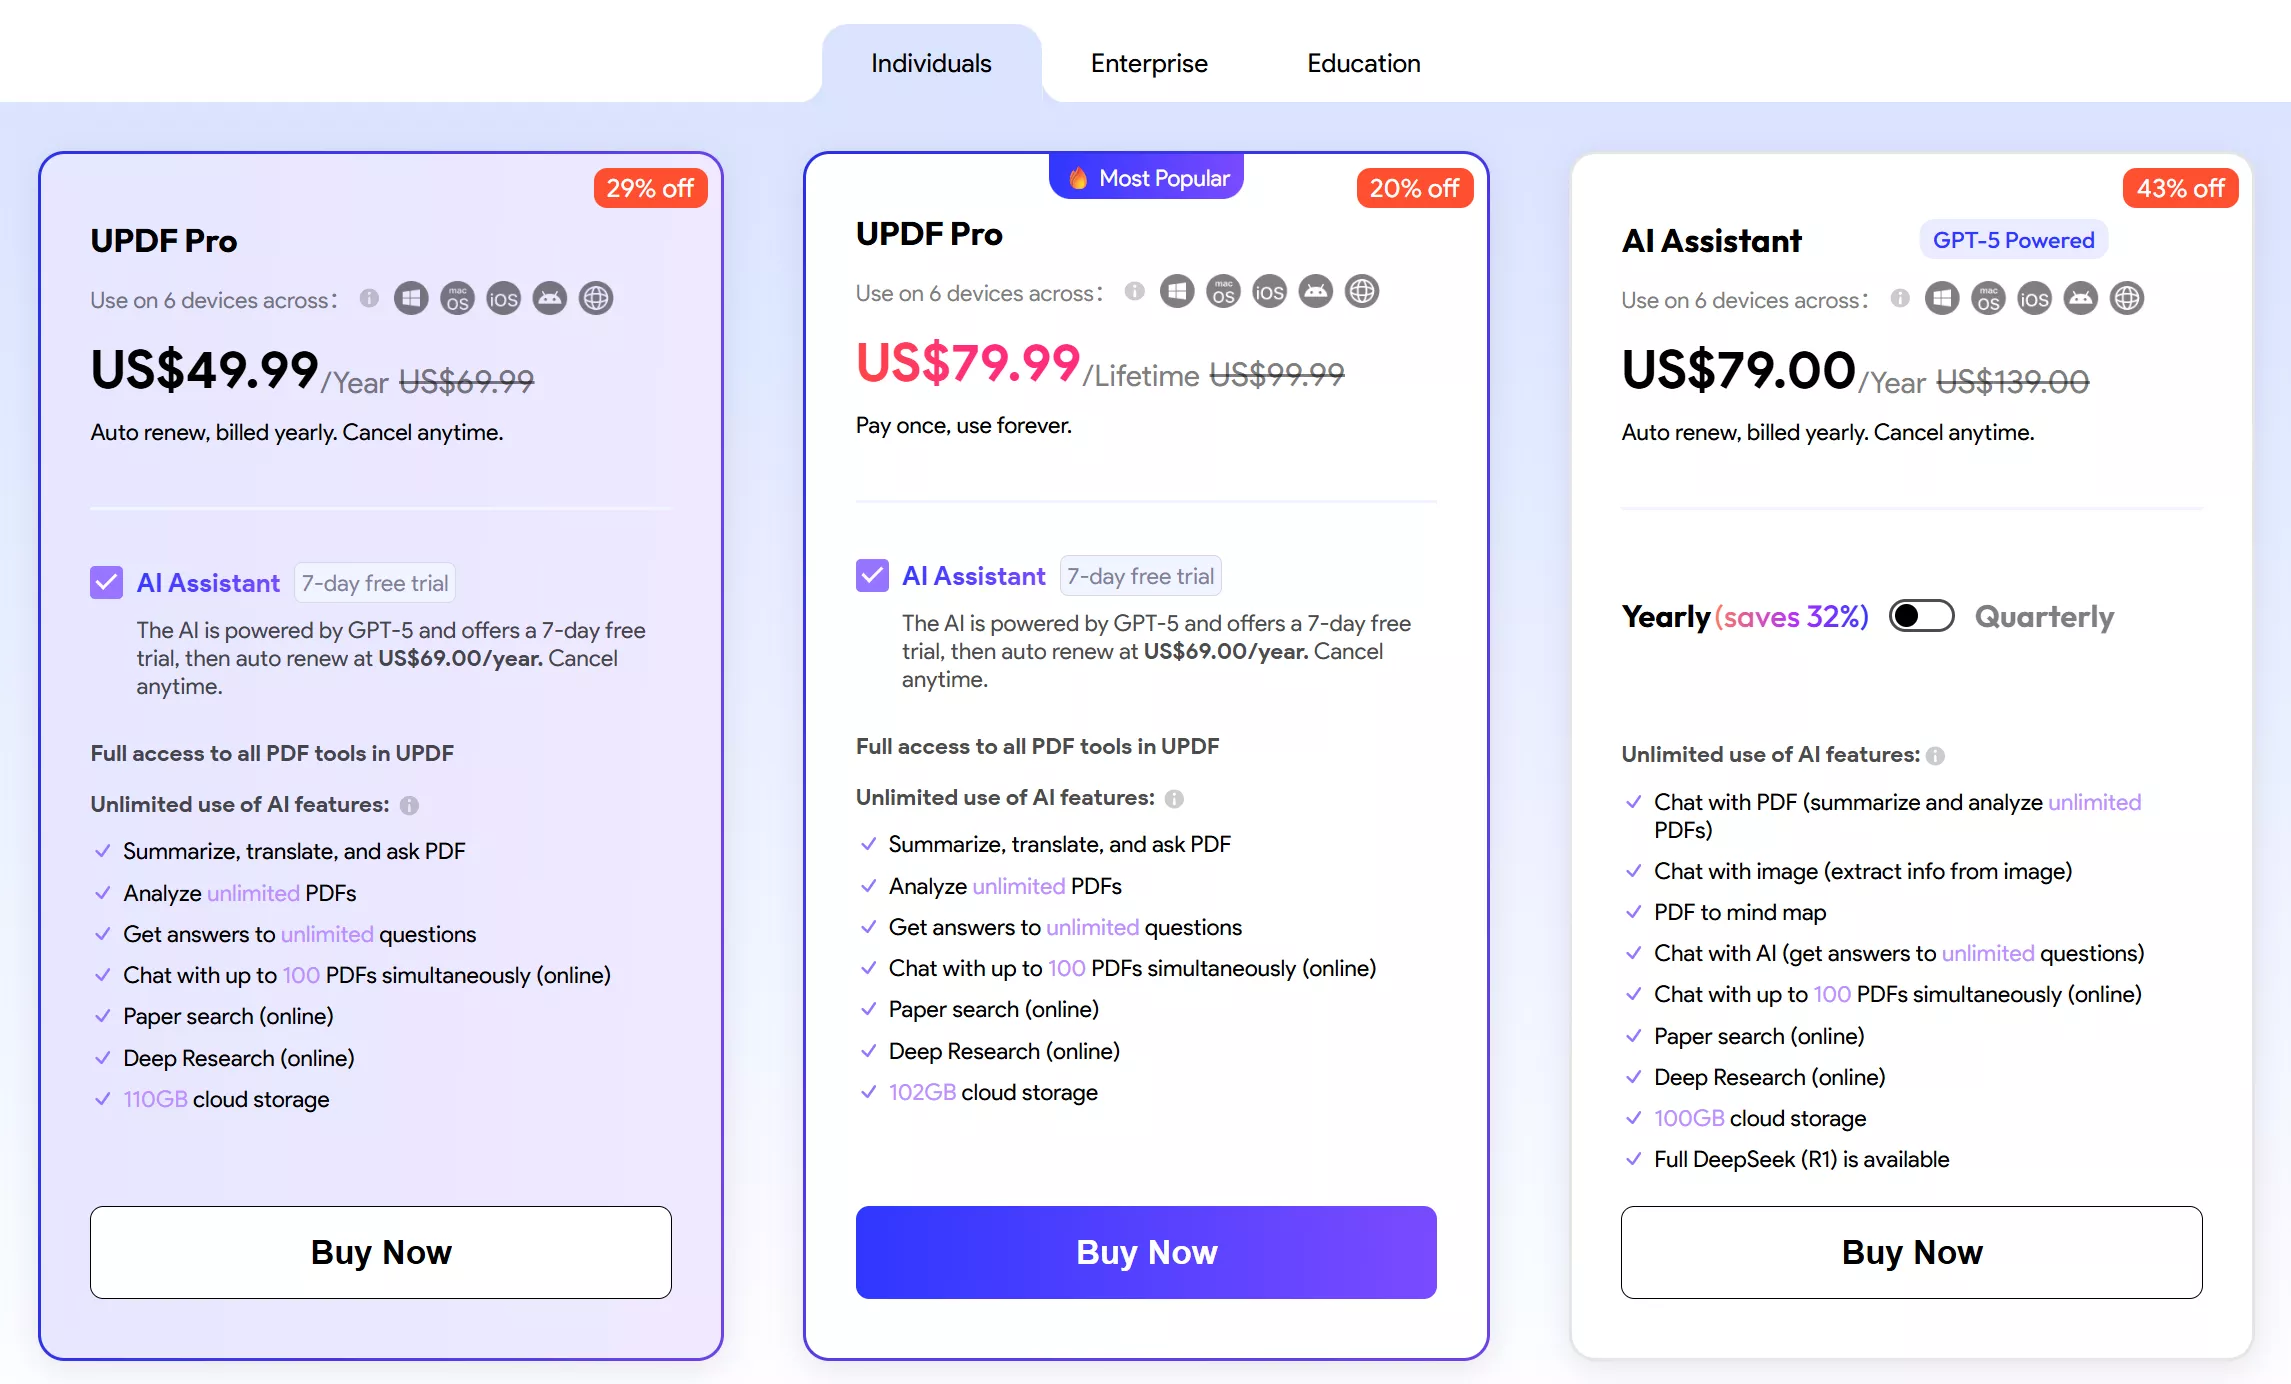Click info icon beside devices in AI Assistant card
This screenshot has width=2291, height=1384.
coord(1900,299)
